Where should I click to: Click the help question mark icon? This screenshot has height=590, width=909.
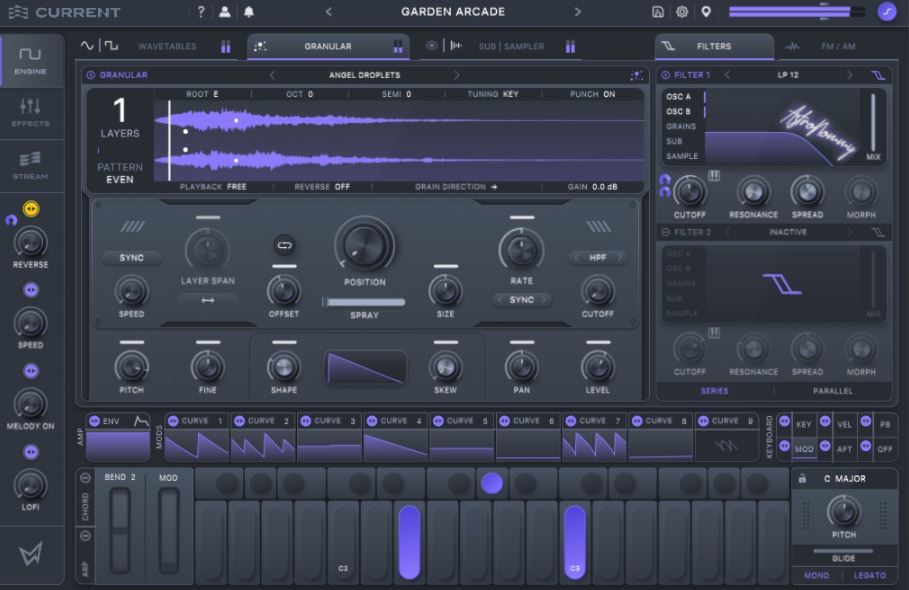click(202, 12)
